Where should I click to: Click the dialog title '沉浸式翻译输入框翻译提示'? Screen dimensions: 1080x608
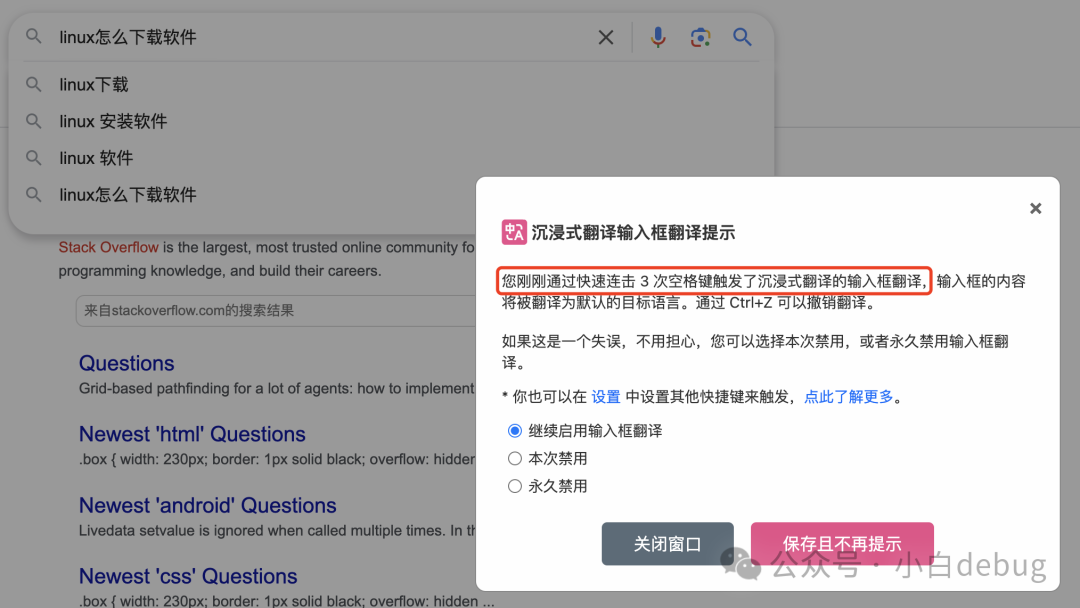point(633,233)
